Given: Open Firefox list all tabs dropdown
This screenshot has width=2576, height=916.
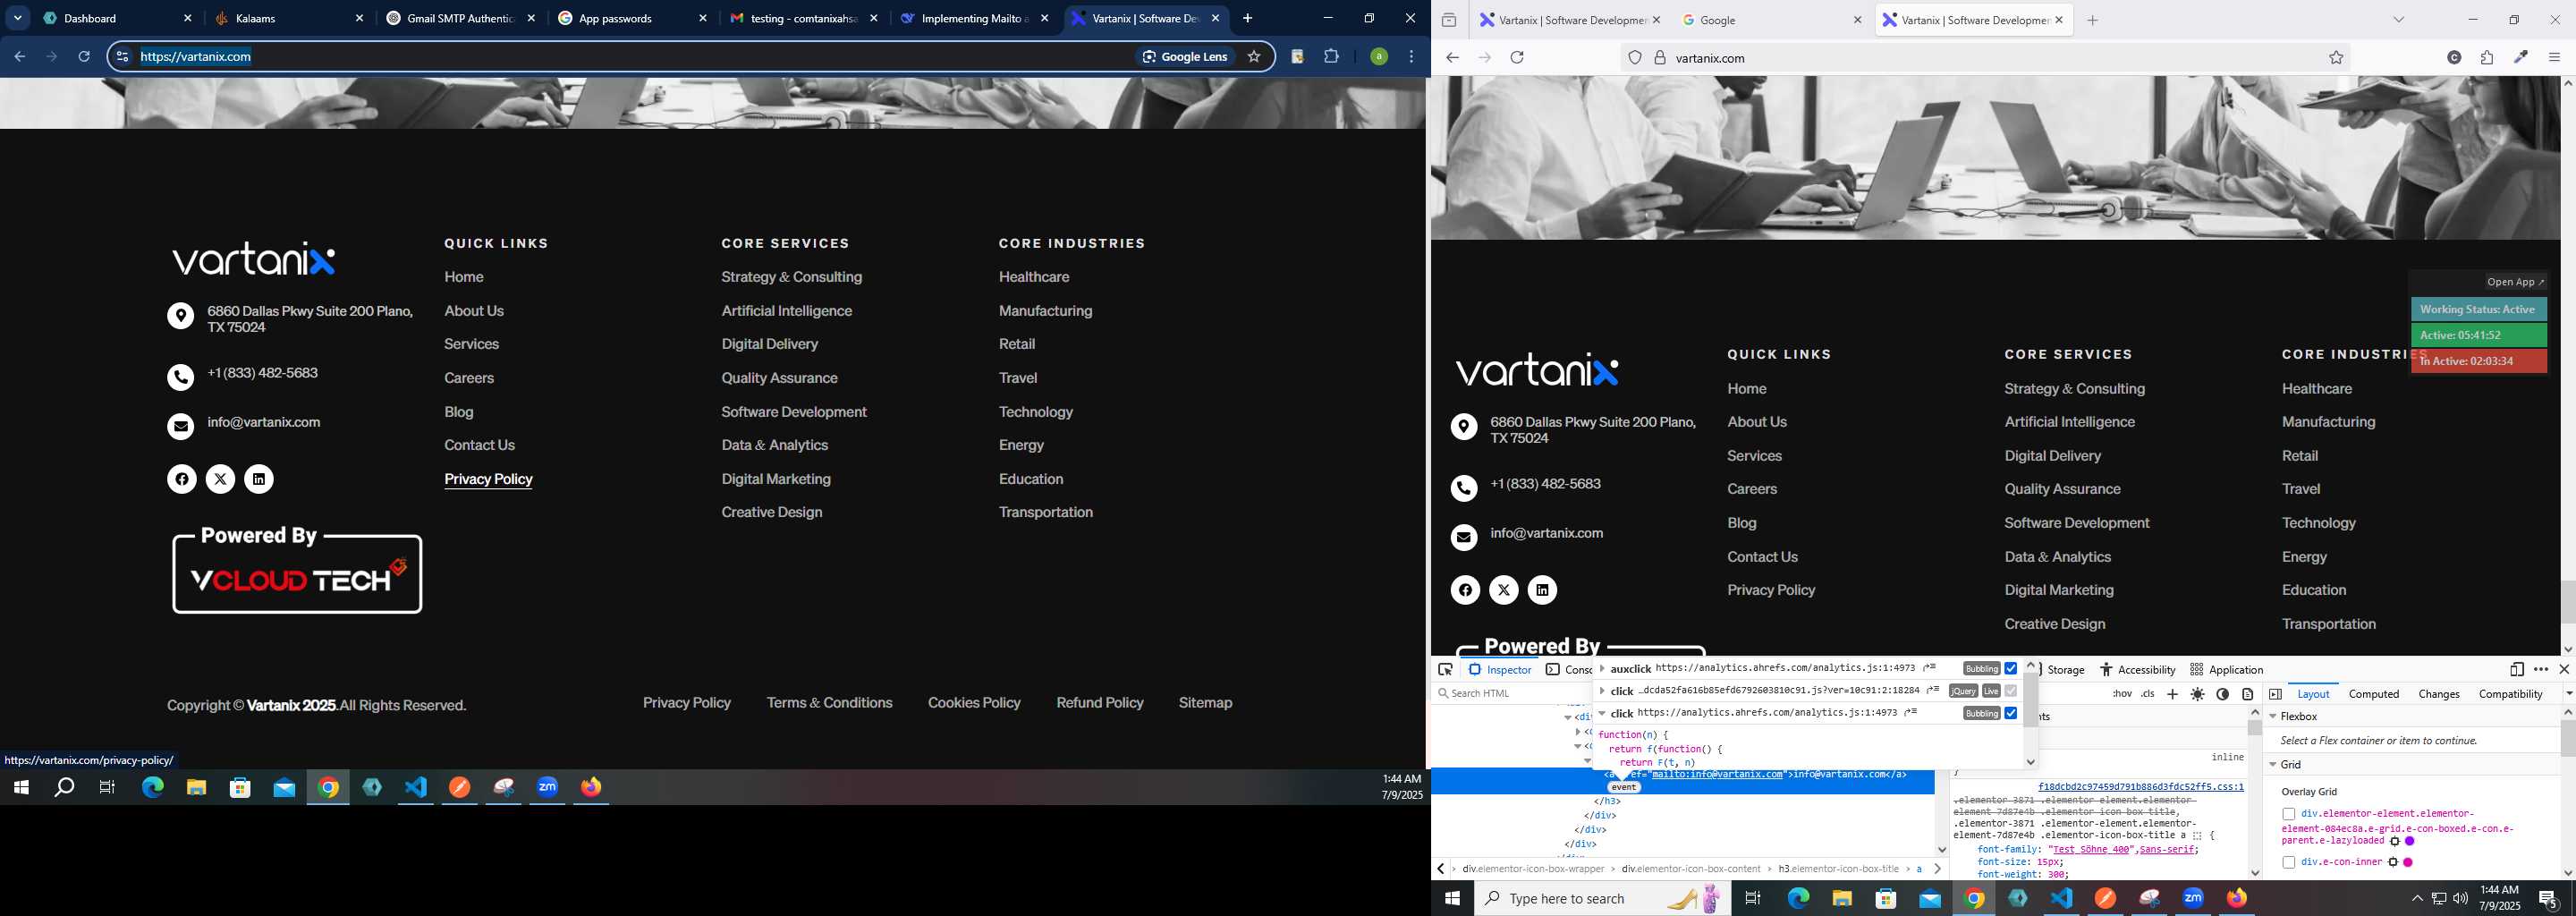Looking at the screenshot, I should pyautogui.click(x=2398, y=20).
